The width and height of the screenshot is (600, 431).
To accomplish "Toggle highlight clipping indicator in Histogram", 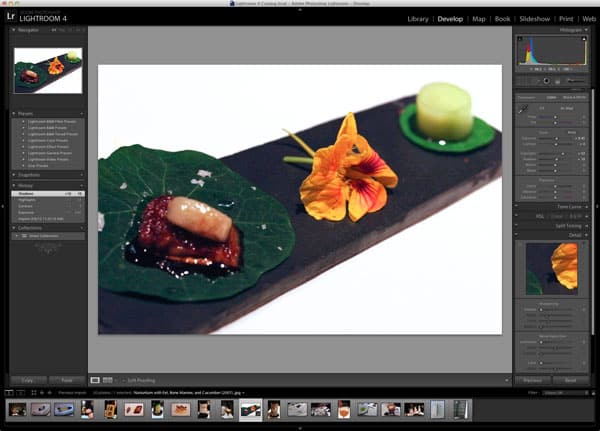I will click(584, 40).
